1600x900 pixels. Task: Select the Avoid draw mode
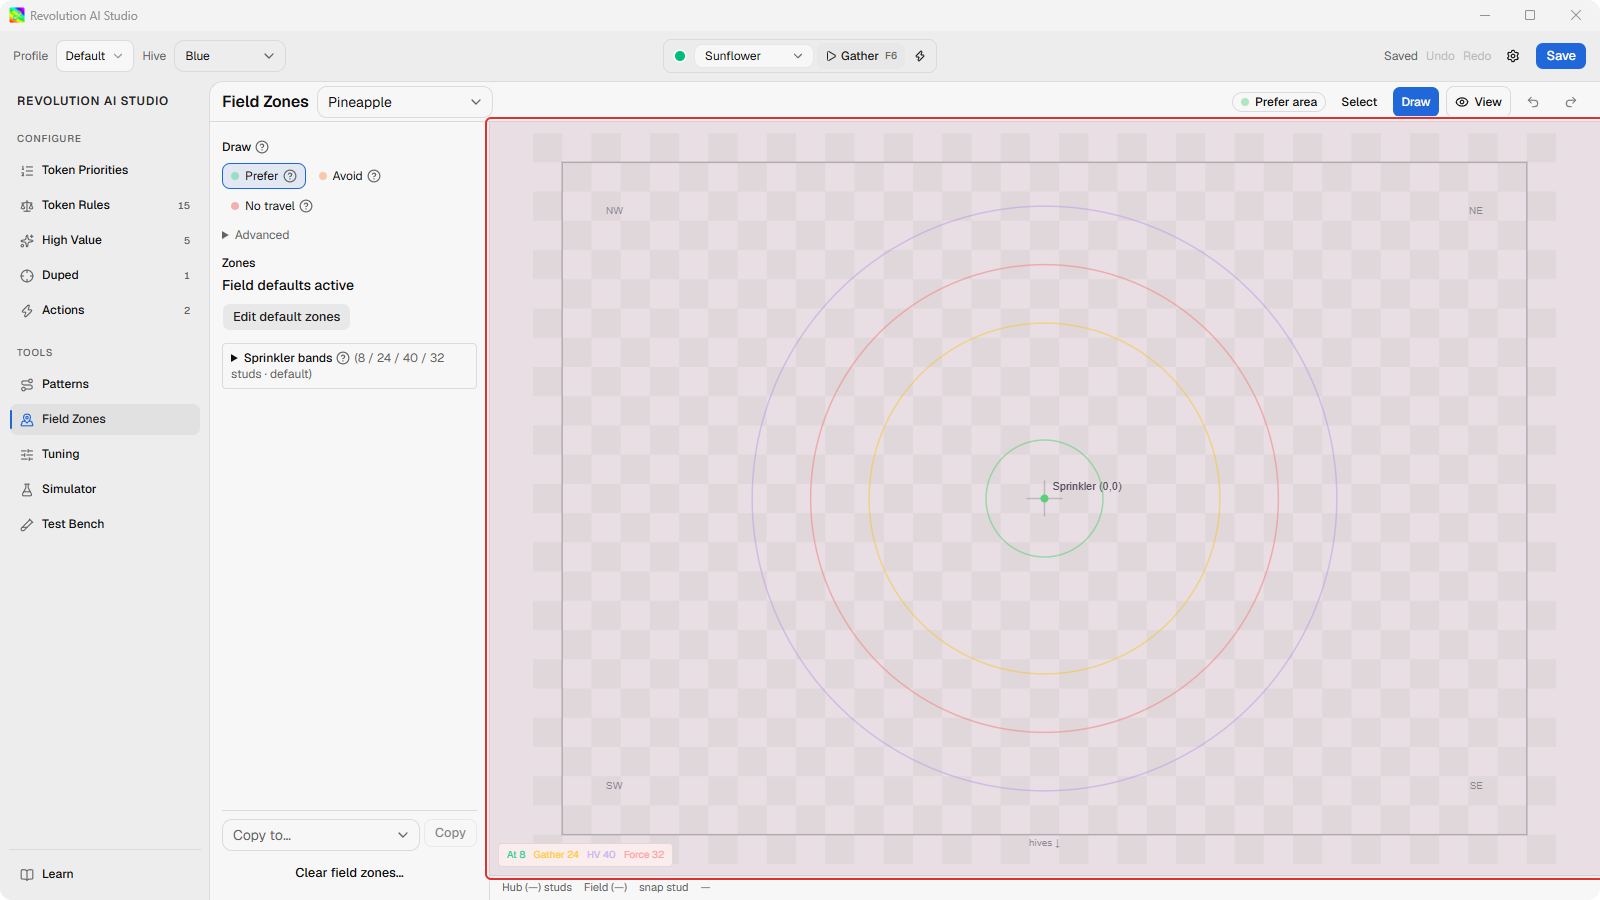pyautogui.click(x=349, y=176)
